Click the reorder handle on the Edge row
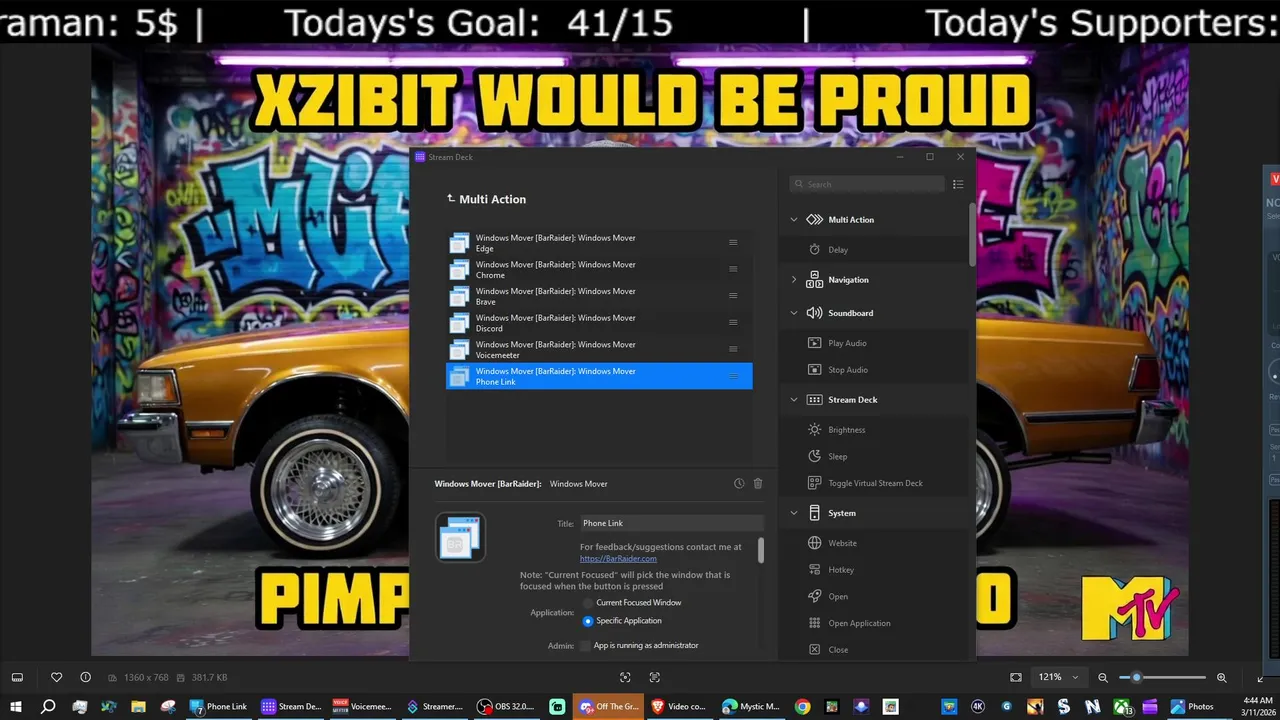The width and height of the screenshot is (1280, 720). pos(733,243)
